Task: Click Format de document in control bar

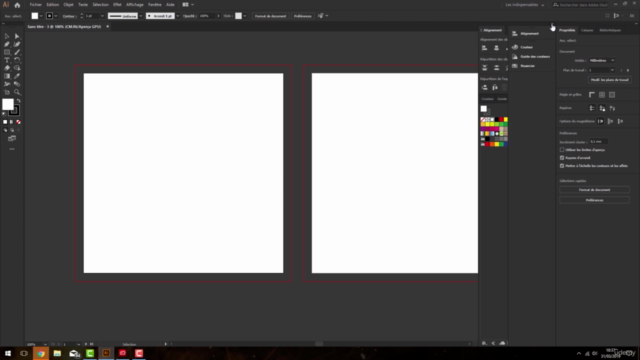Action: pyautogui.click(x=270, y=16)
